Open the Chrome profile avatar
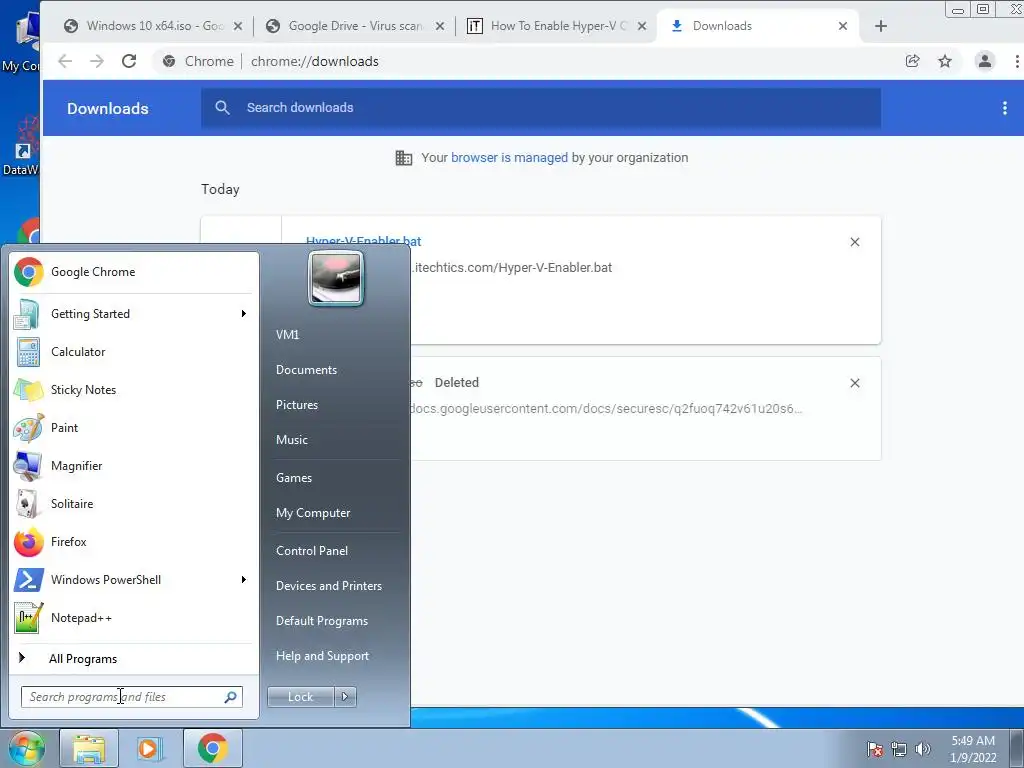1024x768 pixels. 985,61
